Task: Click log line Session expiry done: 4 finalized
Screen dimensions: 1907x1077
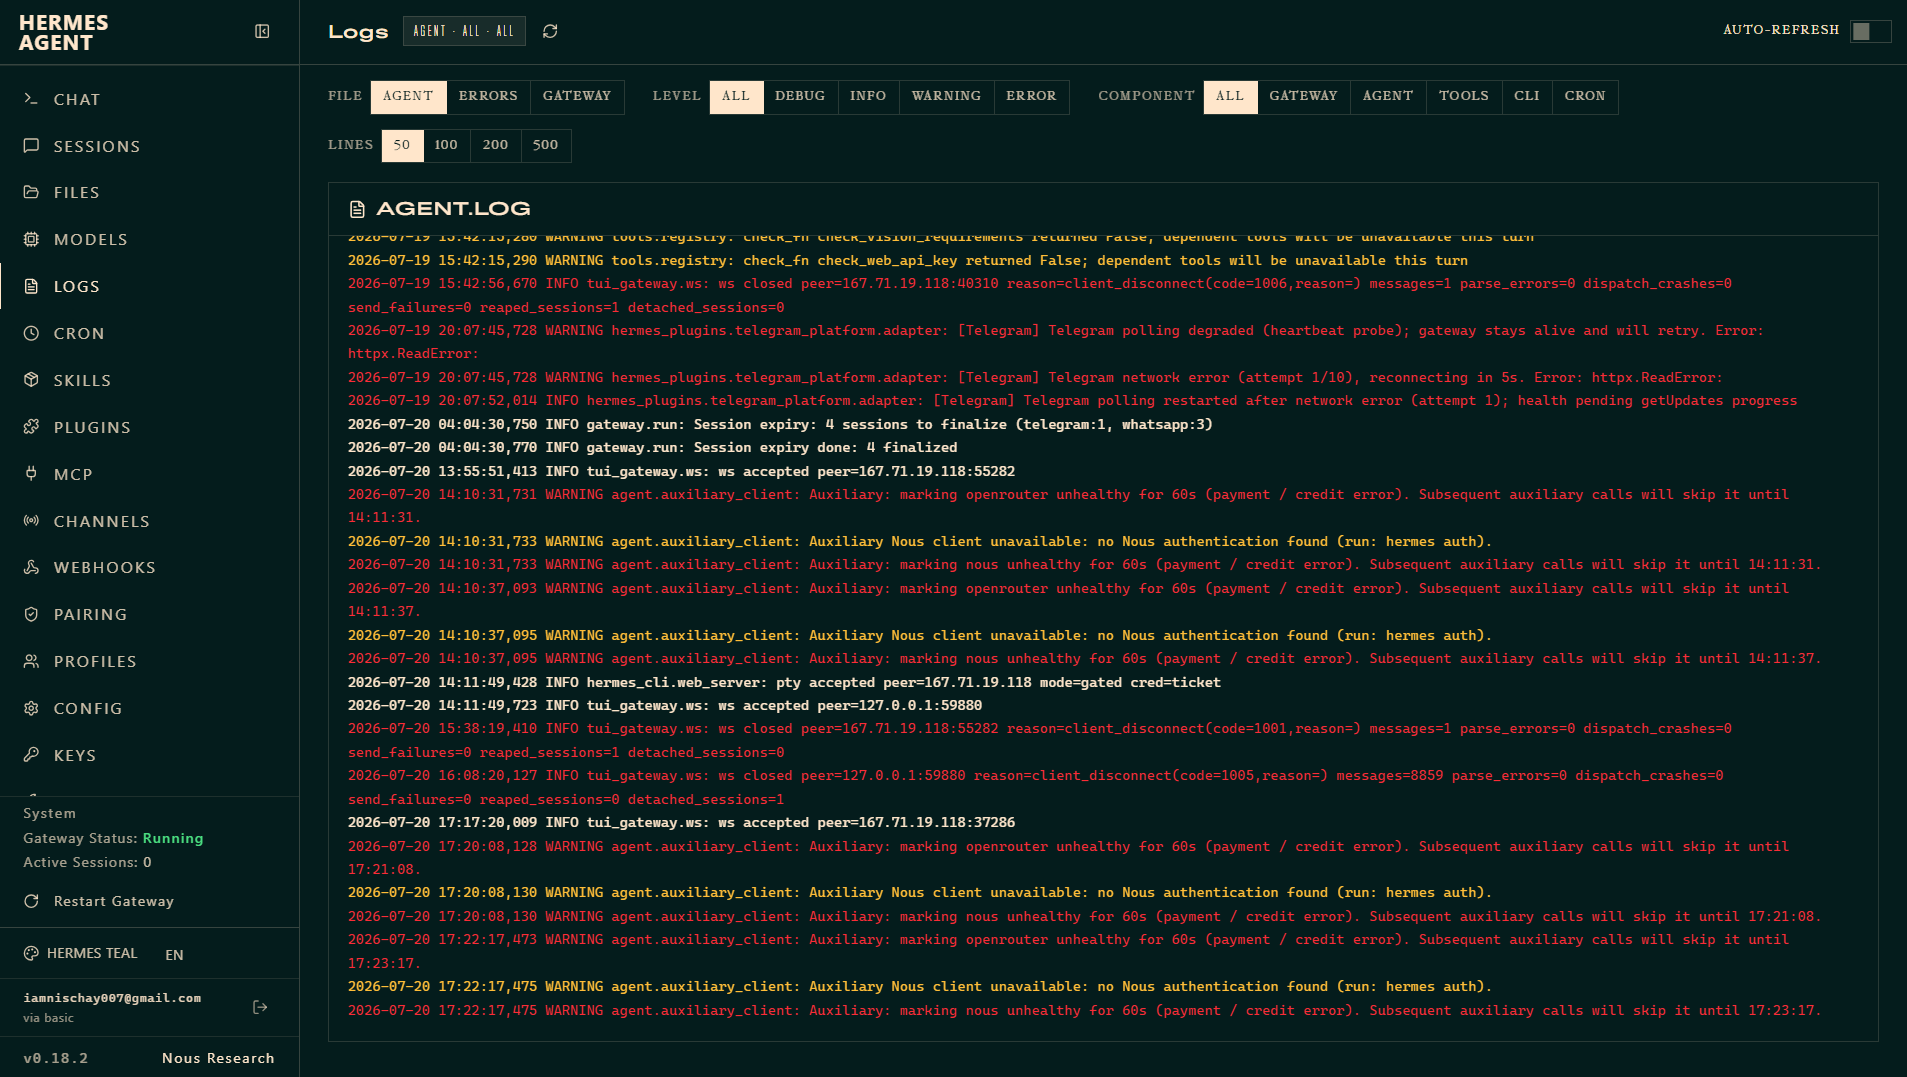Action: [652, 447]
